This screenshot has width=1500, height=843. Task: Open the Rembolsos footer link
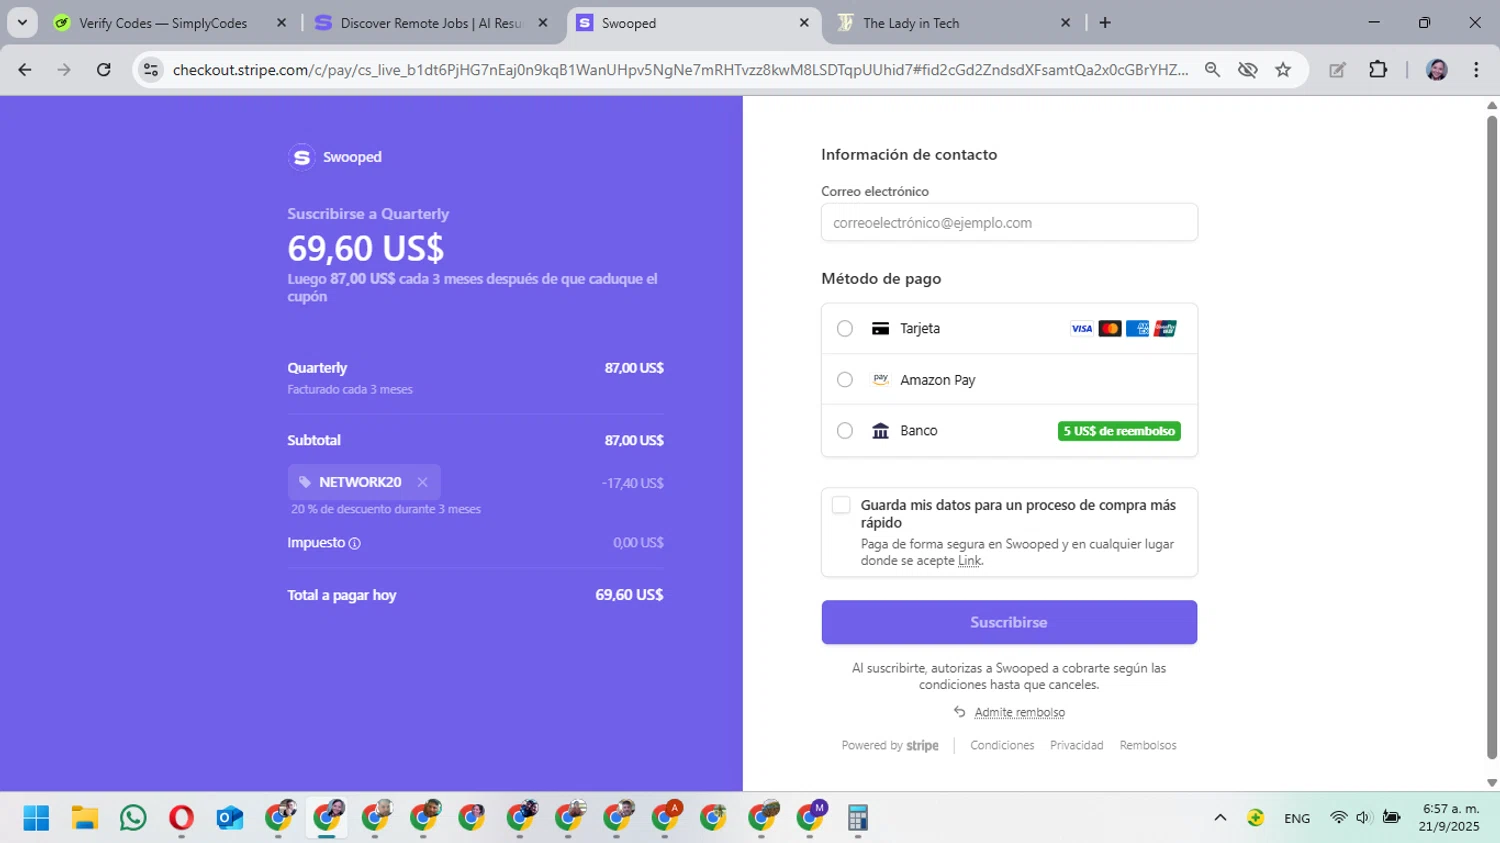[1148, 745]
